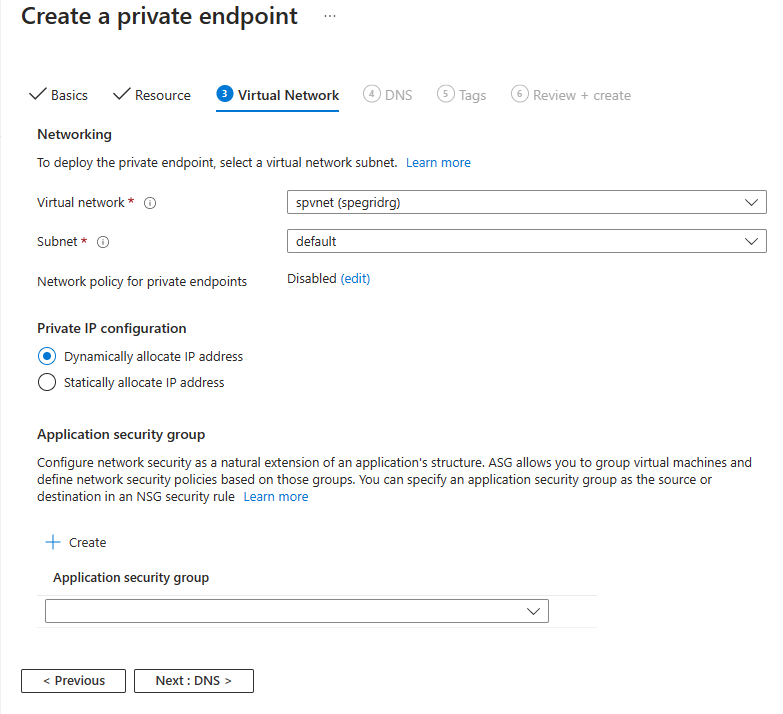This screenshot has height=714, width=783.
Task: Click the Previous button
Action: (73, 681)
